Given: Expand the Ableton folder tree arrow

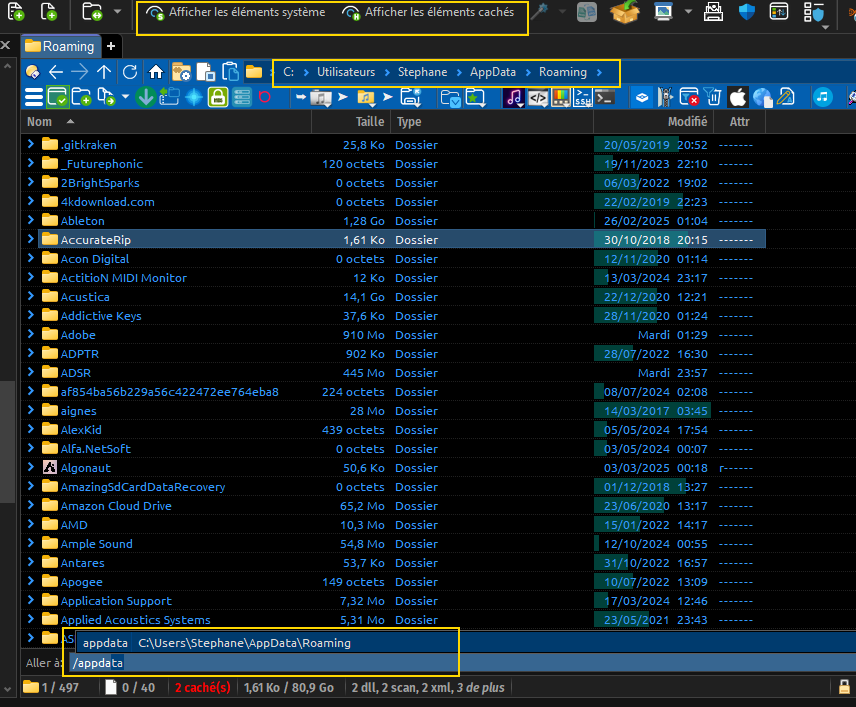Looking at the screenshot, I should pos(31,221).
